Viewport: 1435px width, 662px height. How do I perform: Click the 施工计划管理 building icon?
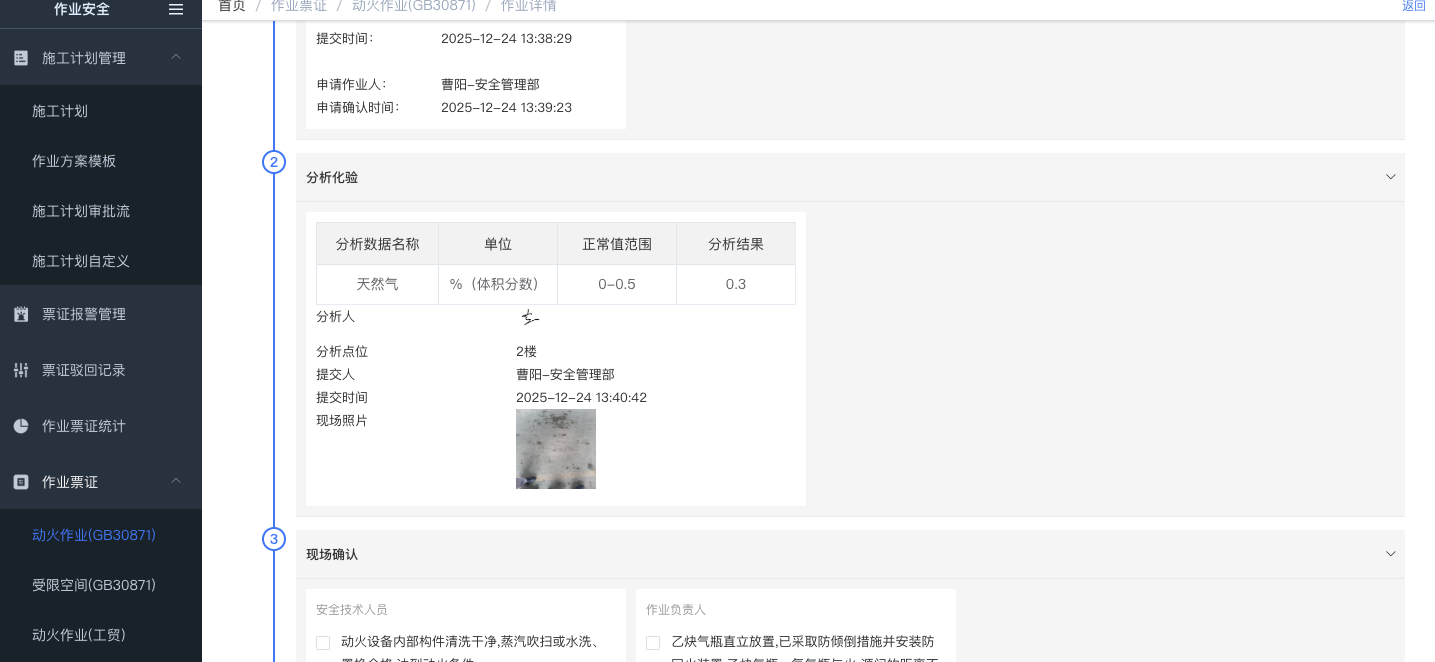pyautogui.click(x=21, y=58)
